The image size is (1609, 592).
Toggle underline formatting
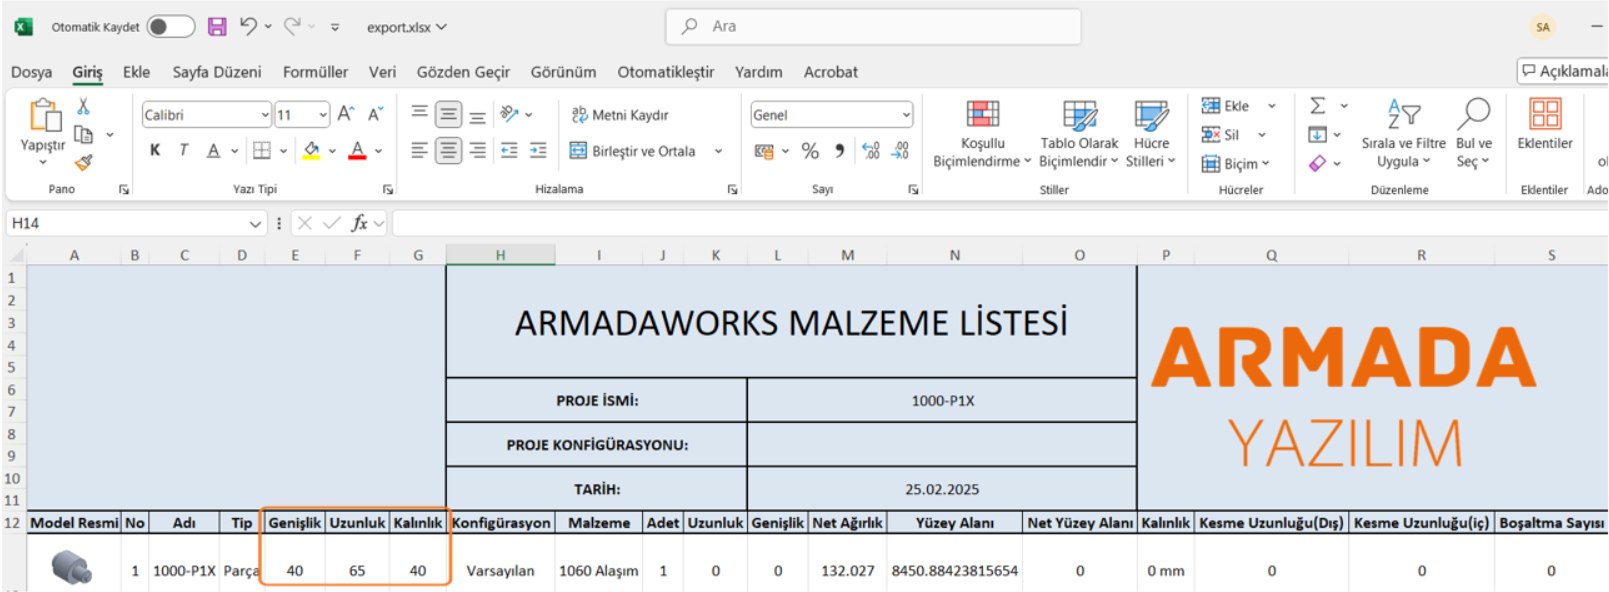(x=213, y=150)
